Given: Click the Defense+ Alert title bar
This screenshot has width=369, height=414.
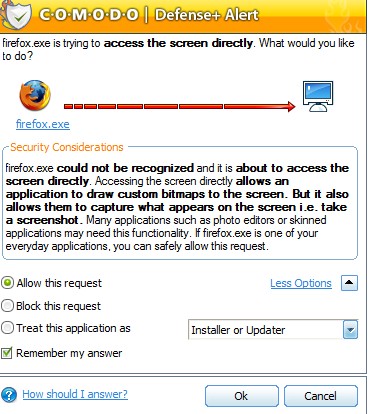Looking at the screenshot, I should (184, 15).
